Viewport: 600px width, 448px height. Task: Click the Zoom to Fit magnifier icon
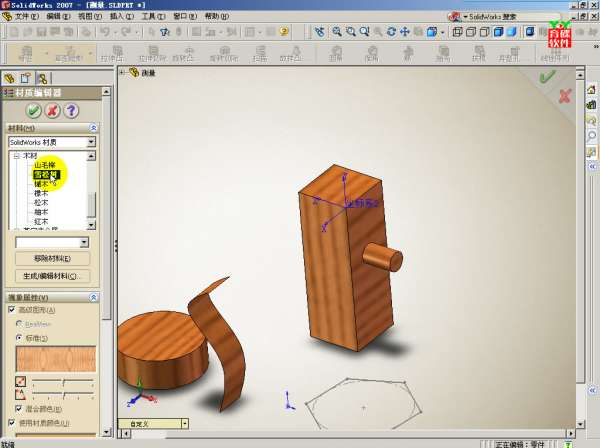coord(338,32)
